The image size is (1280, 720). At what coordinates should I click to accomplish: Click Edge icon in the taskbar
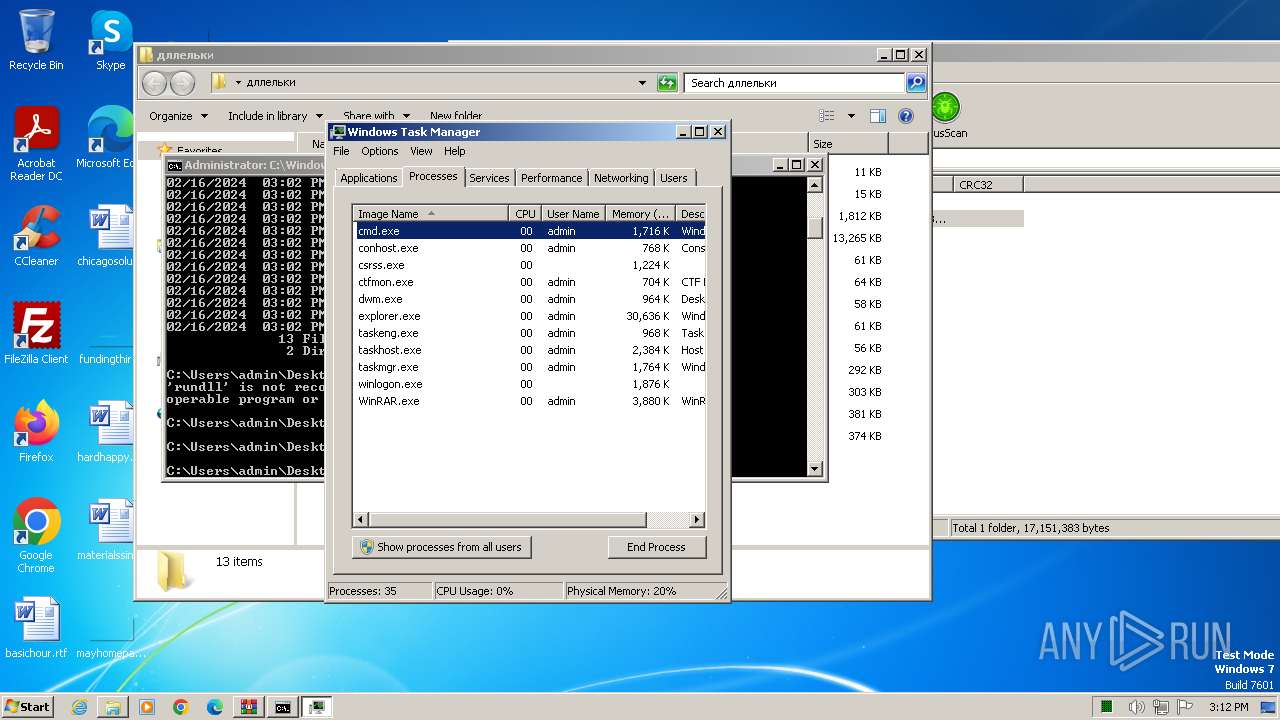click(215, 707)
